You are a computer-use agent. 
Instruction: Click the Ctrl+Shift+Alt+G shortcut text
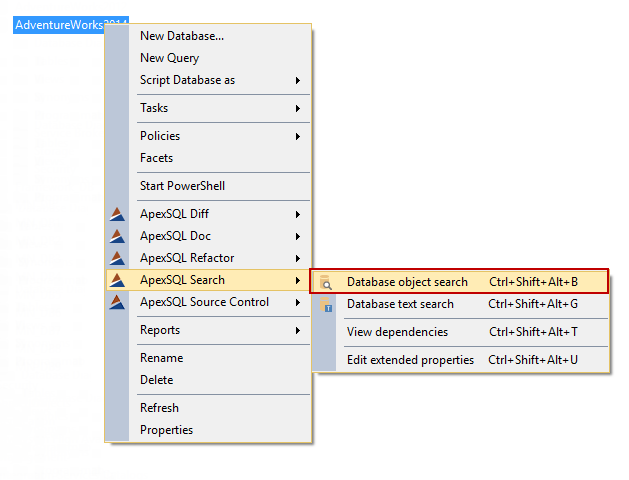[533, 304]
